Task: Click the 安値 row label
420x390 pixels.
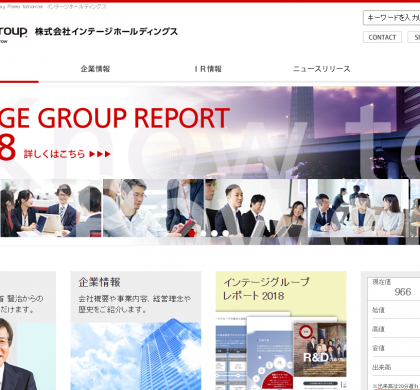Action: [378, 348]
